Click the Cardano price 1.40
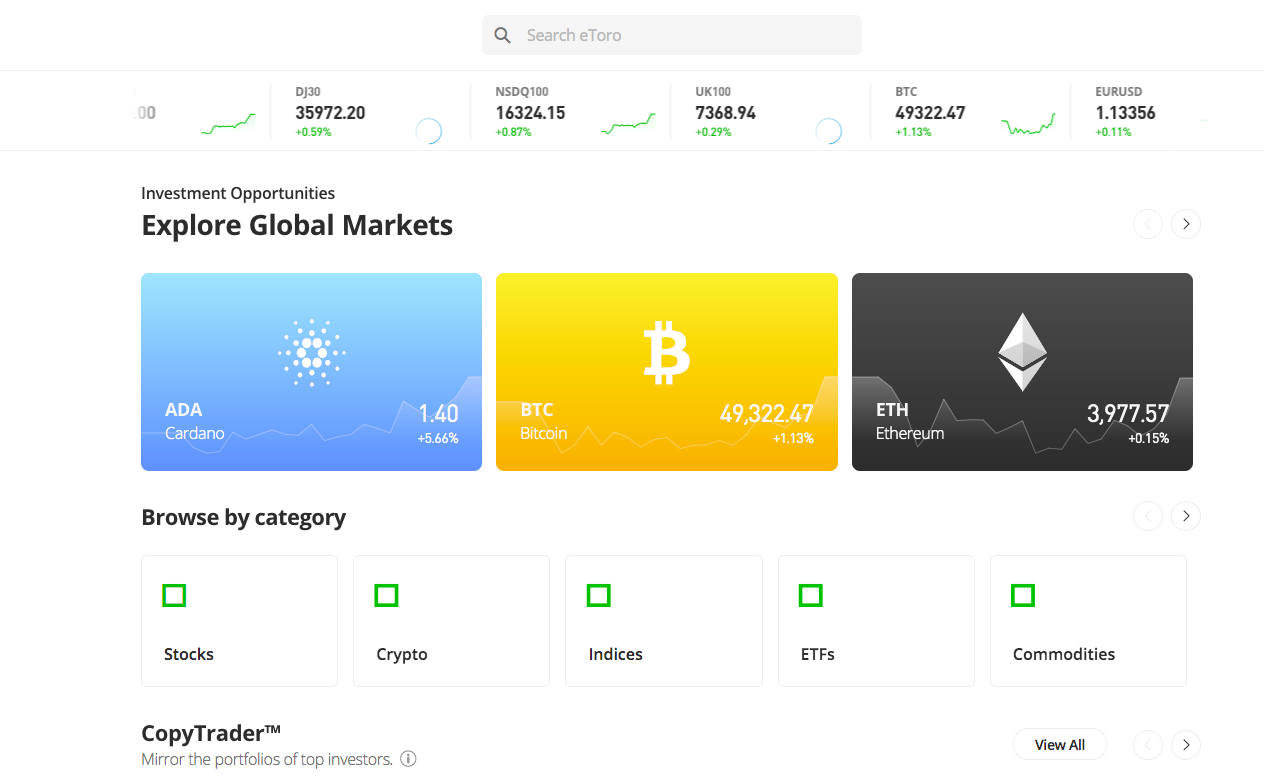 click(x=438, y=413)
